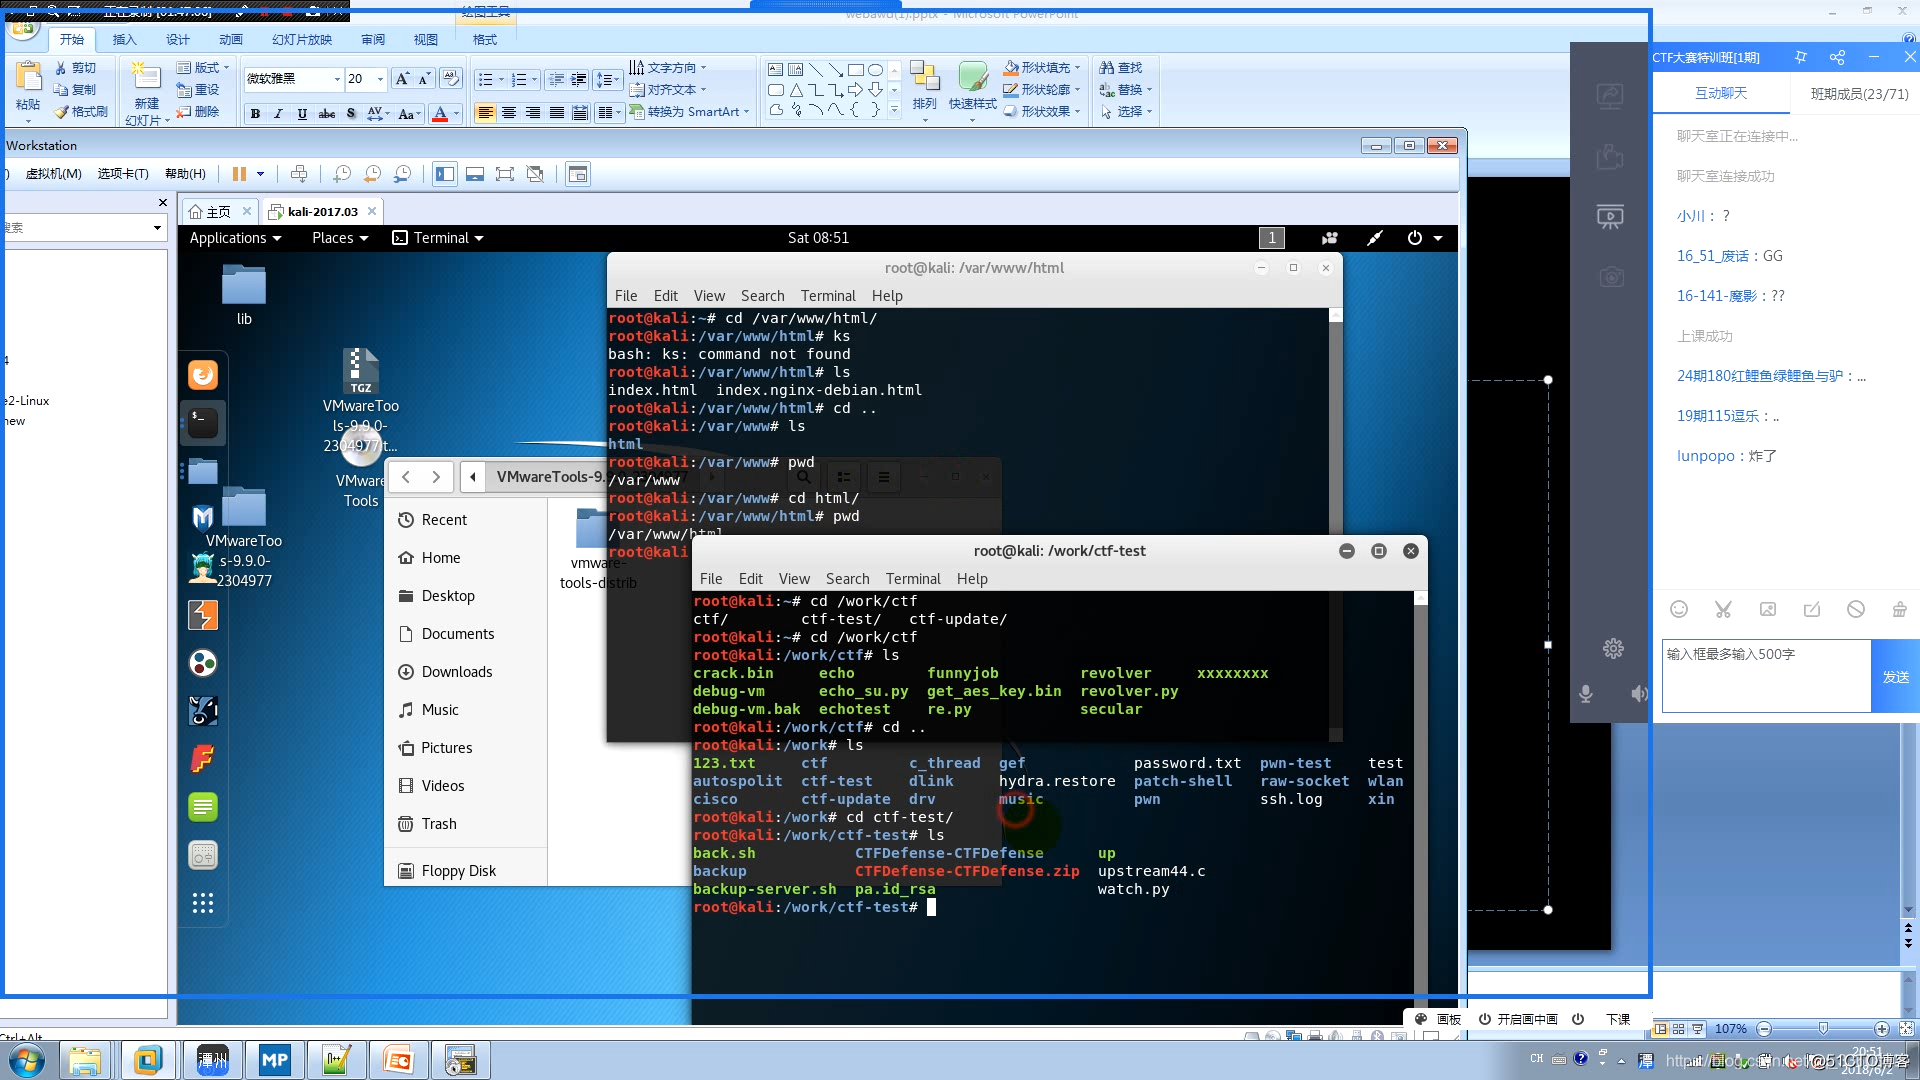Click bullets list icon in ribbon
This screenshot has height=1080, width=1920.
[x=486, y=79]
